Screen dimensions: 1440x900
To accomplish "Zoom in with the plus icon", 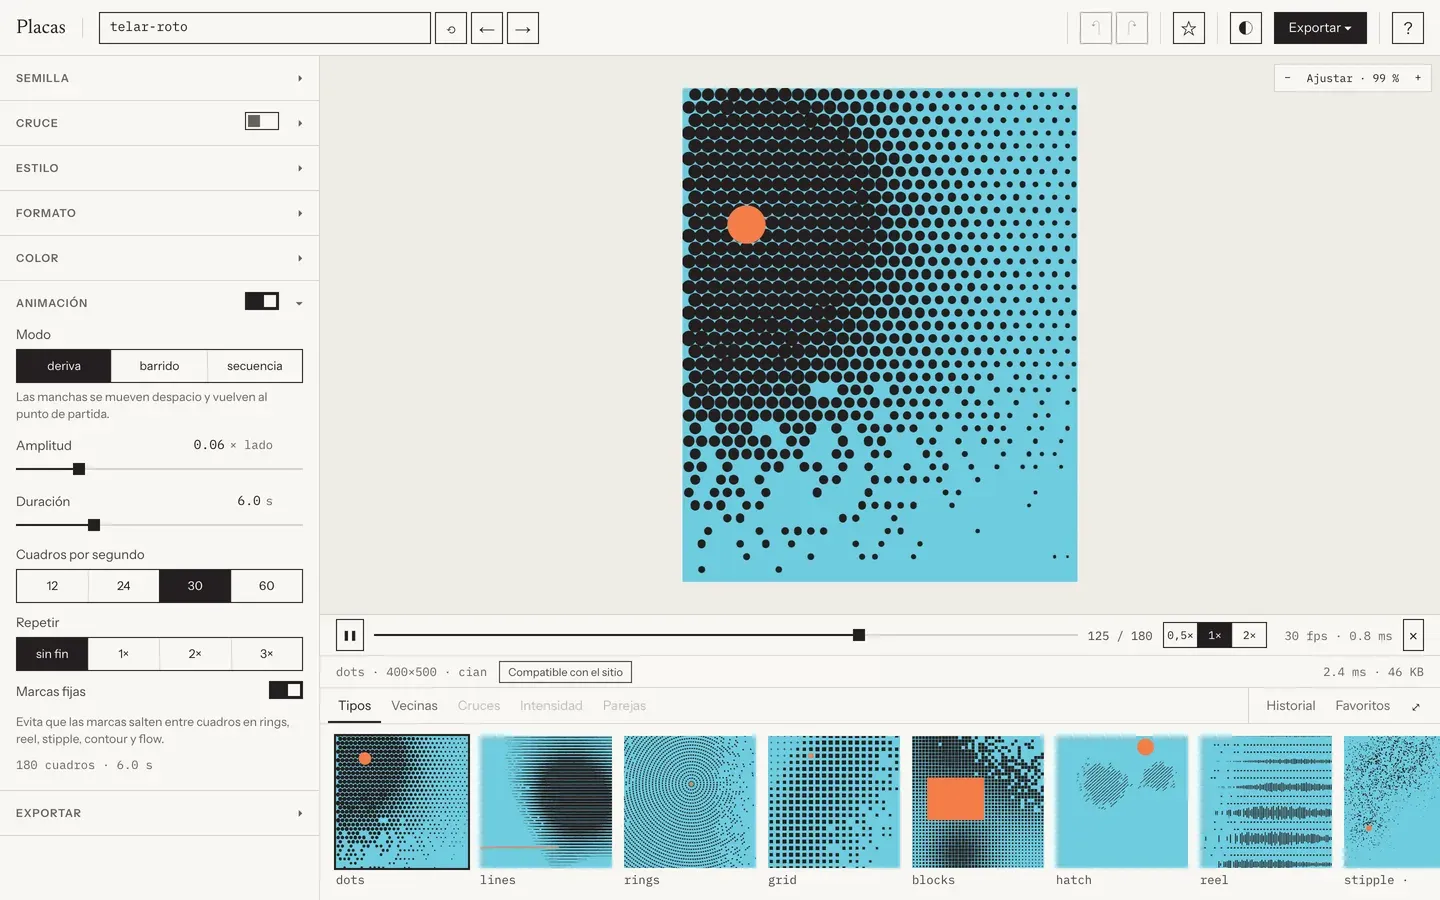I will click(x=1418, y=78).
